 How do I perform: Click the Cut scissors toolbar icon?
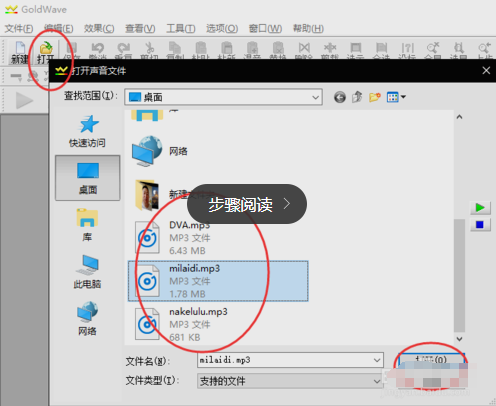point(149,50)
